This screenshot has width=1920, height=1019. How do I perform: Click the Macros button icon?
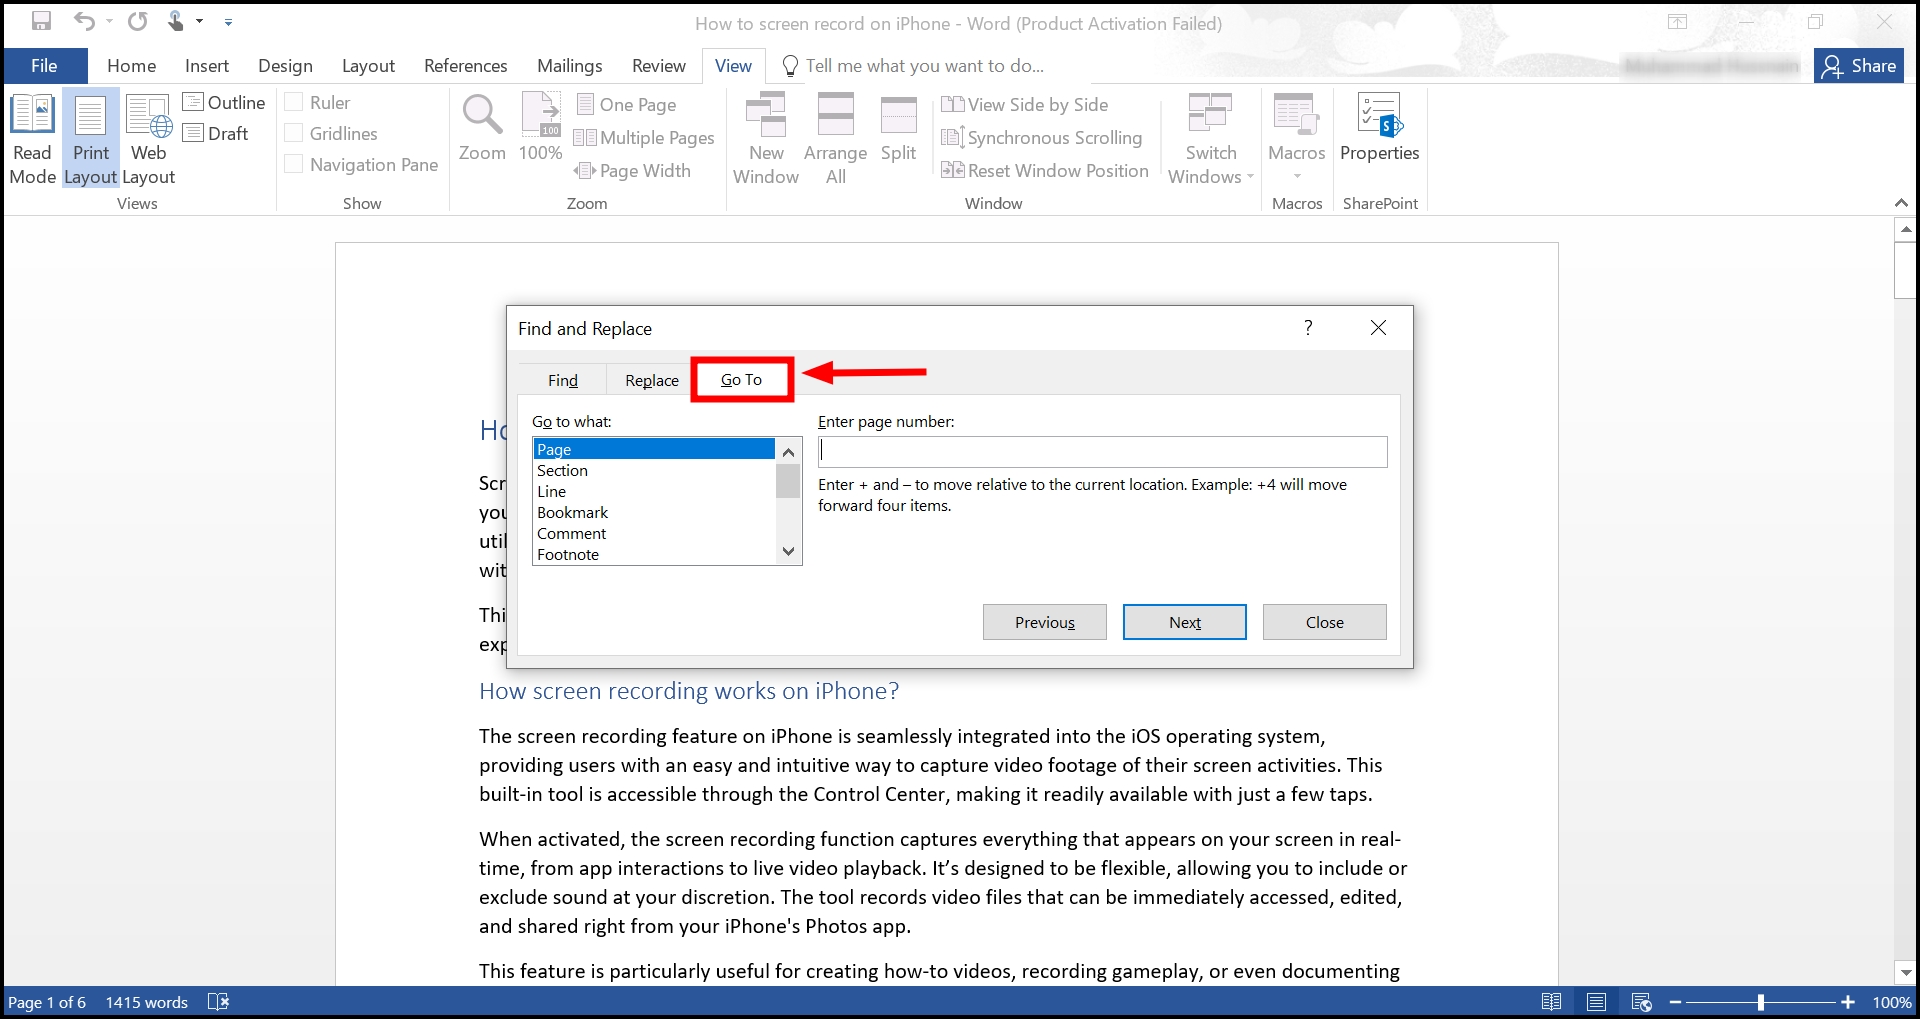(1296, 115)
